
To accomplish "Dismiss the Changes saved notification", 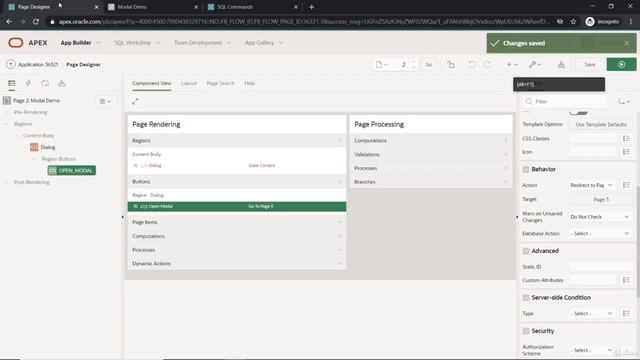I will pos(627,43).
